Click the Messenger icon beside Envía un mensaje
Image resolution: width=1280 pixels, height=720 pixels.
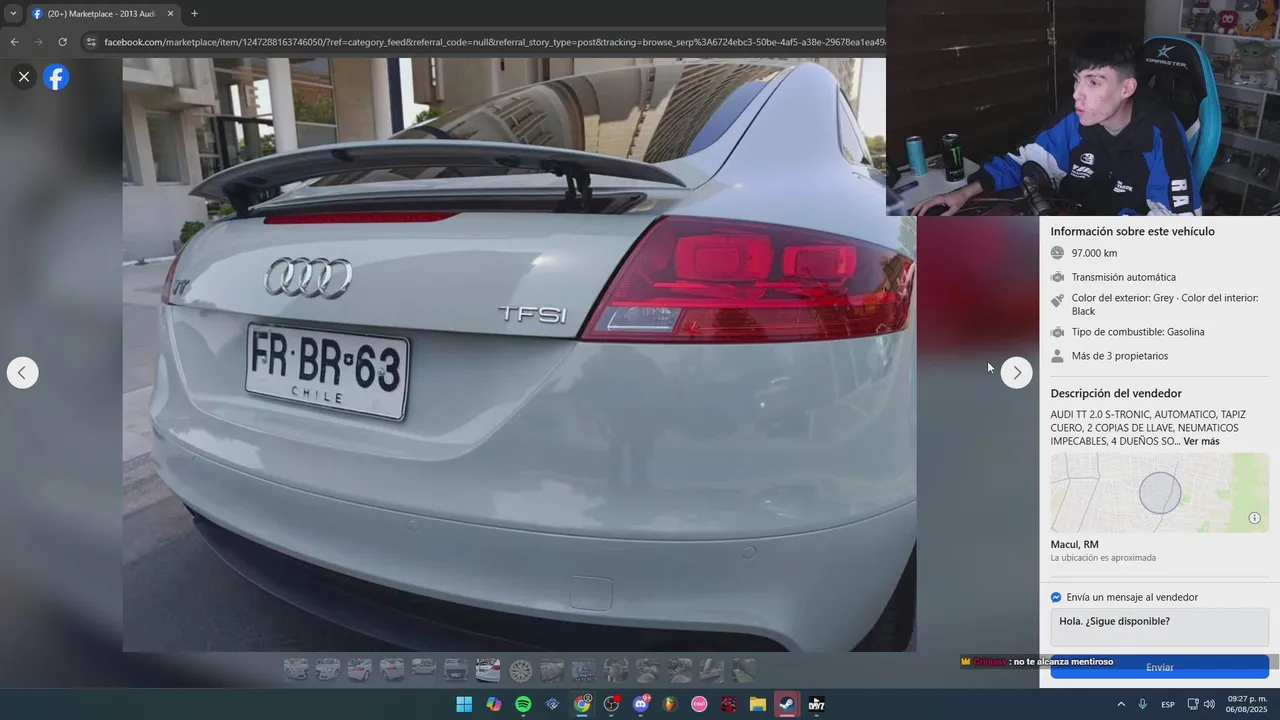pyautogui.click(x=1056, y=597)
